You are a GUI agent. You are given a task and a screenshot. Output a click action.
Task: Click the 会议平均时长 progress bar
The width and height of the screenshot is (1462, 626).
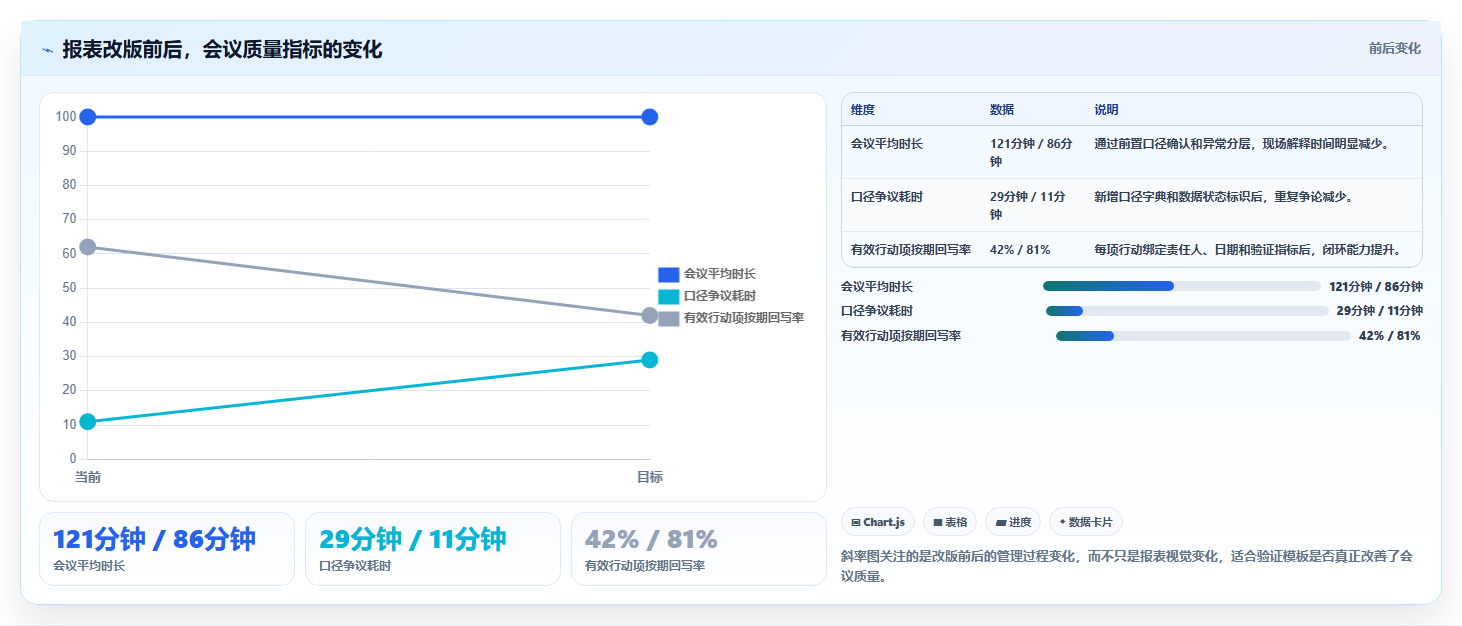(1182, 286)
